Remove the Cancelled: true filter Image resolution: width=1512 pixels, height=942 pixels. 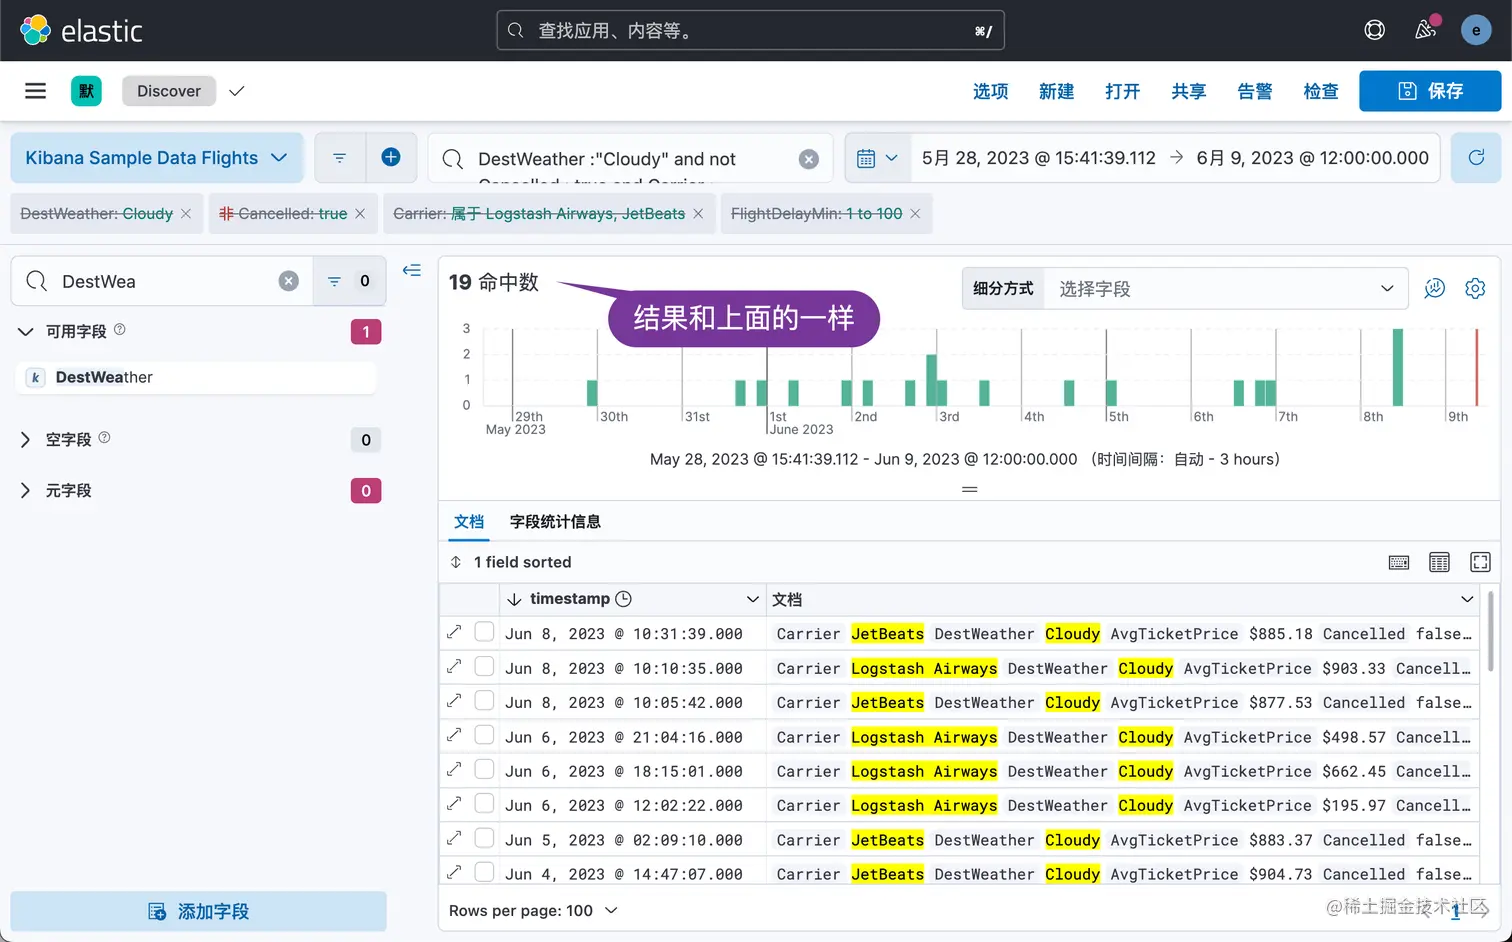(x=360, y=214)
